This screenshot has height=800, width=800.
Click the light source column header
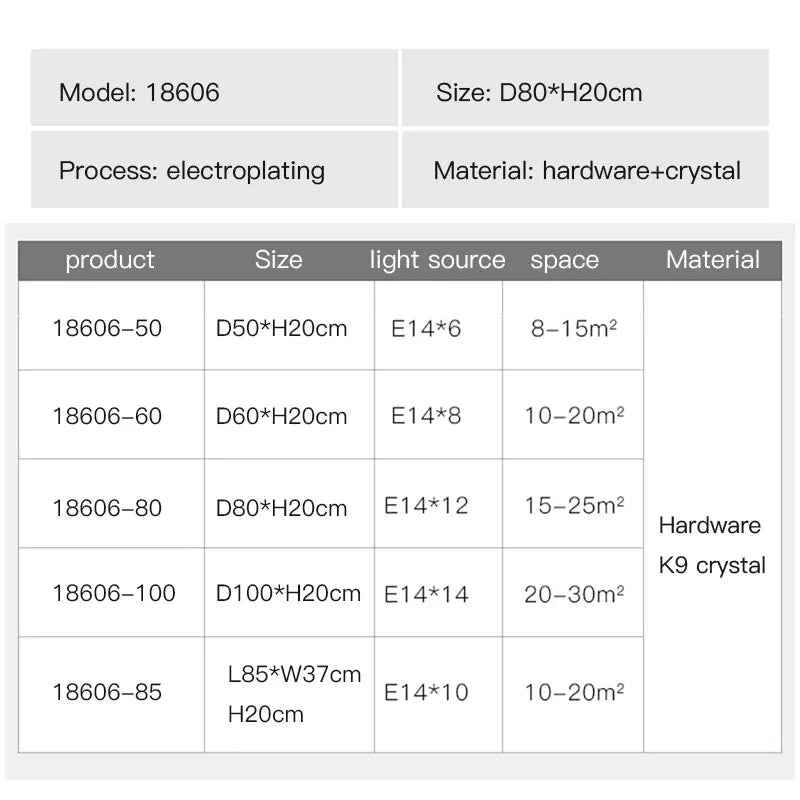(437, 260)
